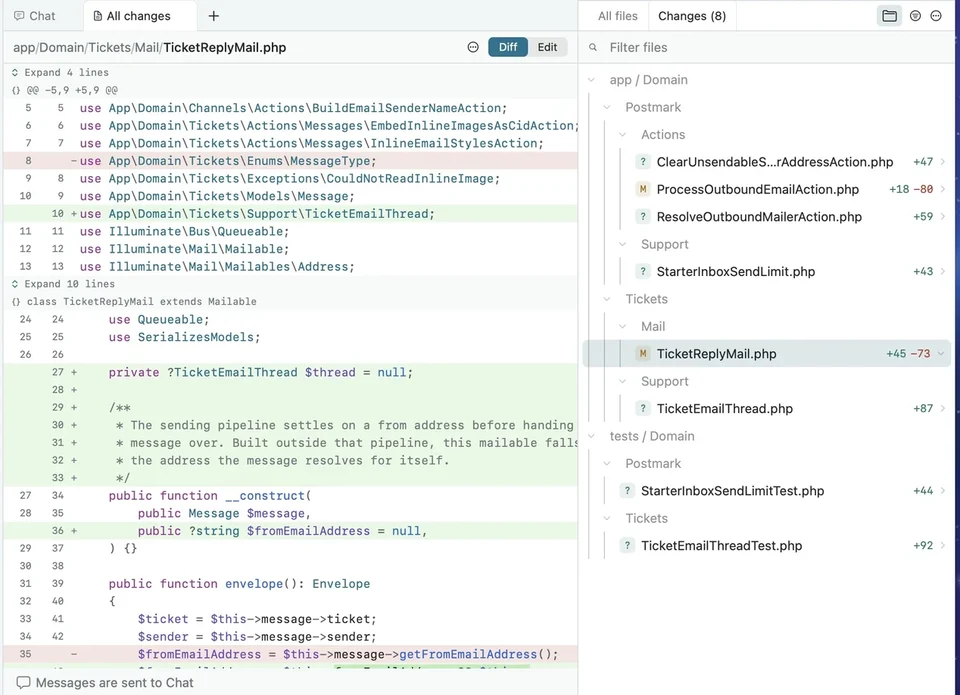Collapse the Mail folder

point(623,326)
